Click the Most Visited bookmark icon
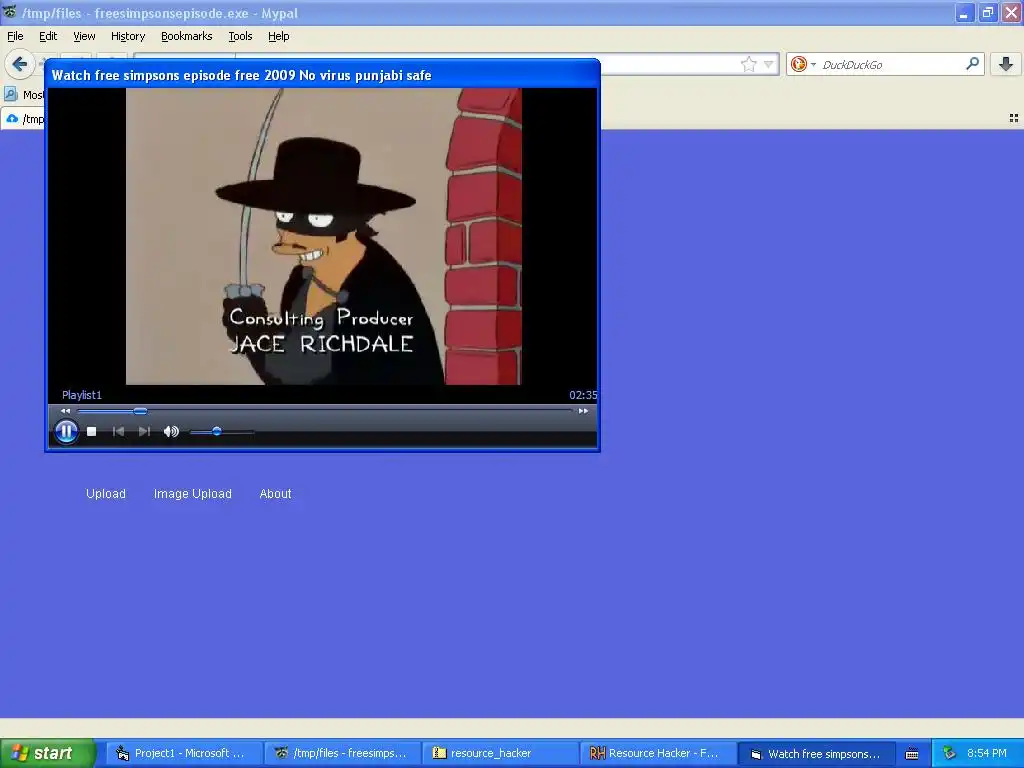The image size is (1024, 768). pyautogui.click(x=11, y=95)
